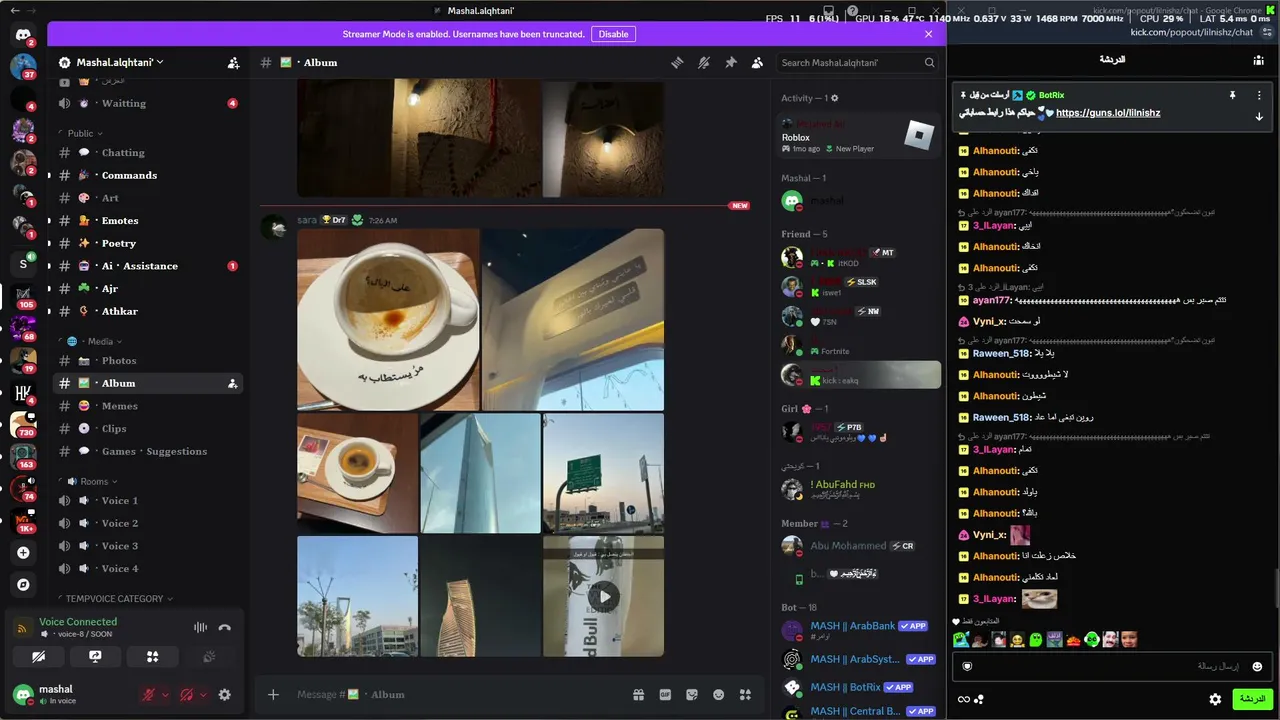
Task: Open the Roblox activity card
Action: point(859,136)
